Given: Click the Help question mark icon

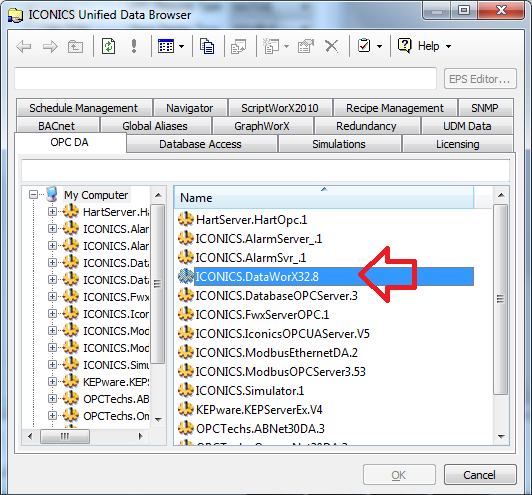Looking at the screenshot, I should coord(404,45).
